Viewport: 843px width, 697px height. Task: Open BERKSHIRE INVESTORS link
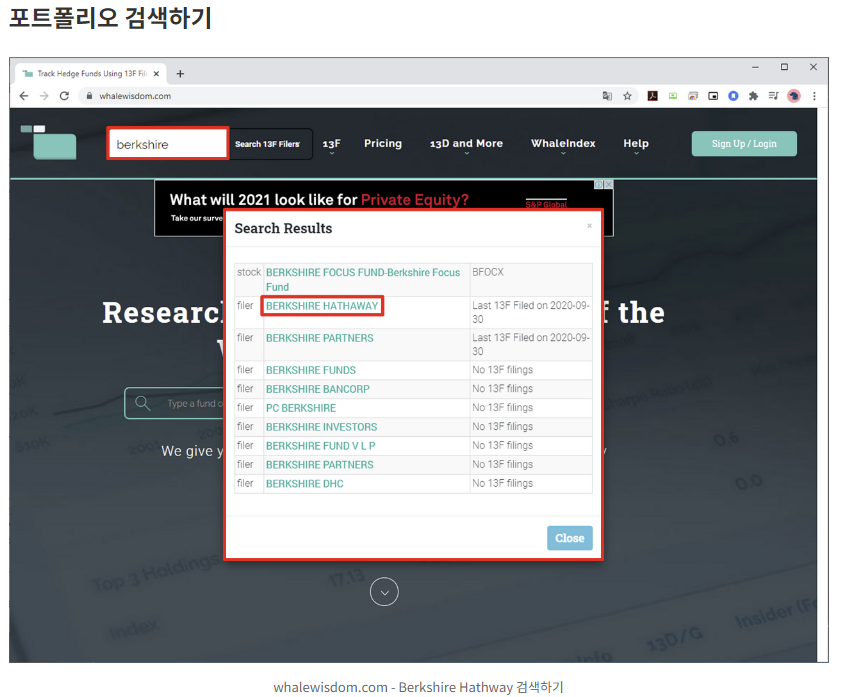tap(322, 427)
